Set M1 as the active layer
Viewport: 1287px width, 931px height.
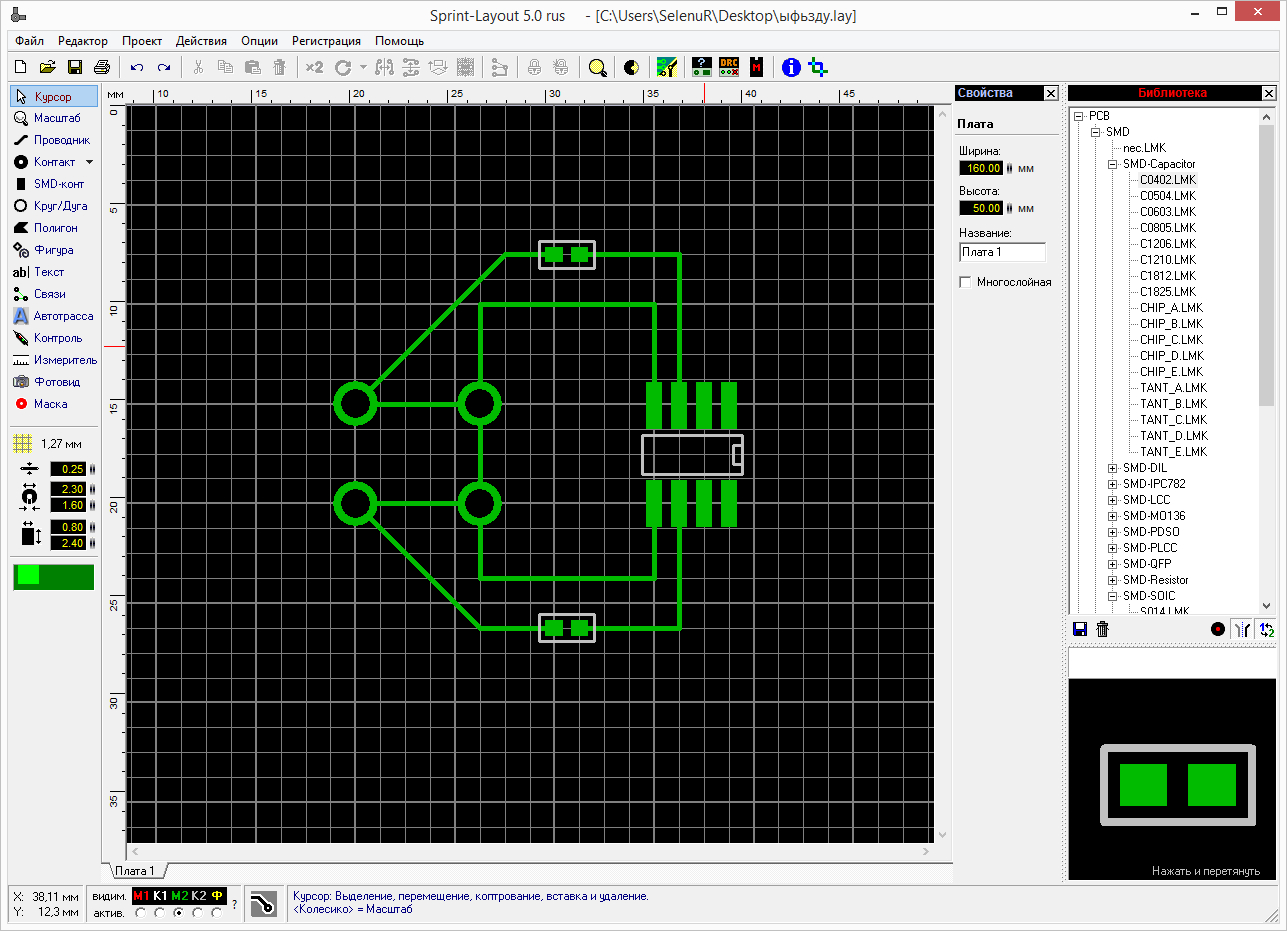point(140,912)
